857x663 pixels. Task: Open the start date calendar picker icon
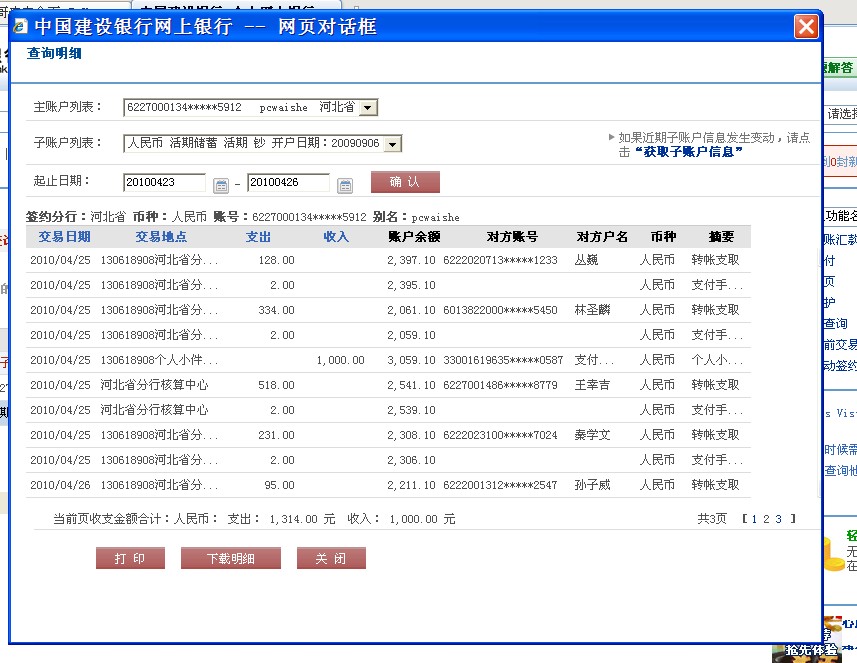point(221,186)
